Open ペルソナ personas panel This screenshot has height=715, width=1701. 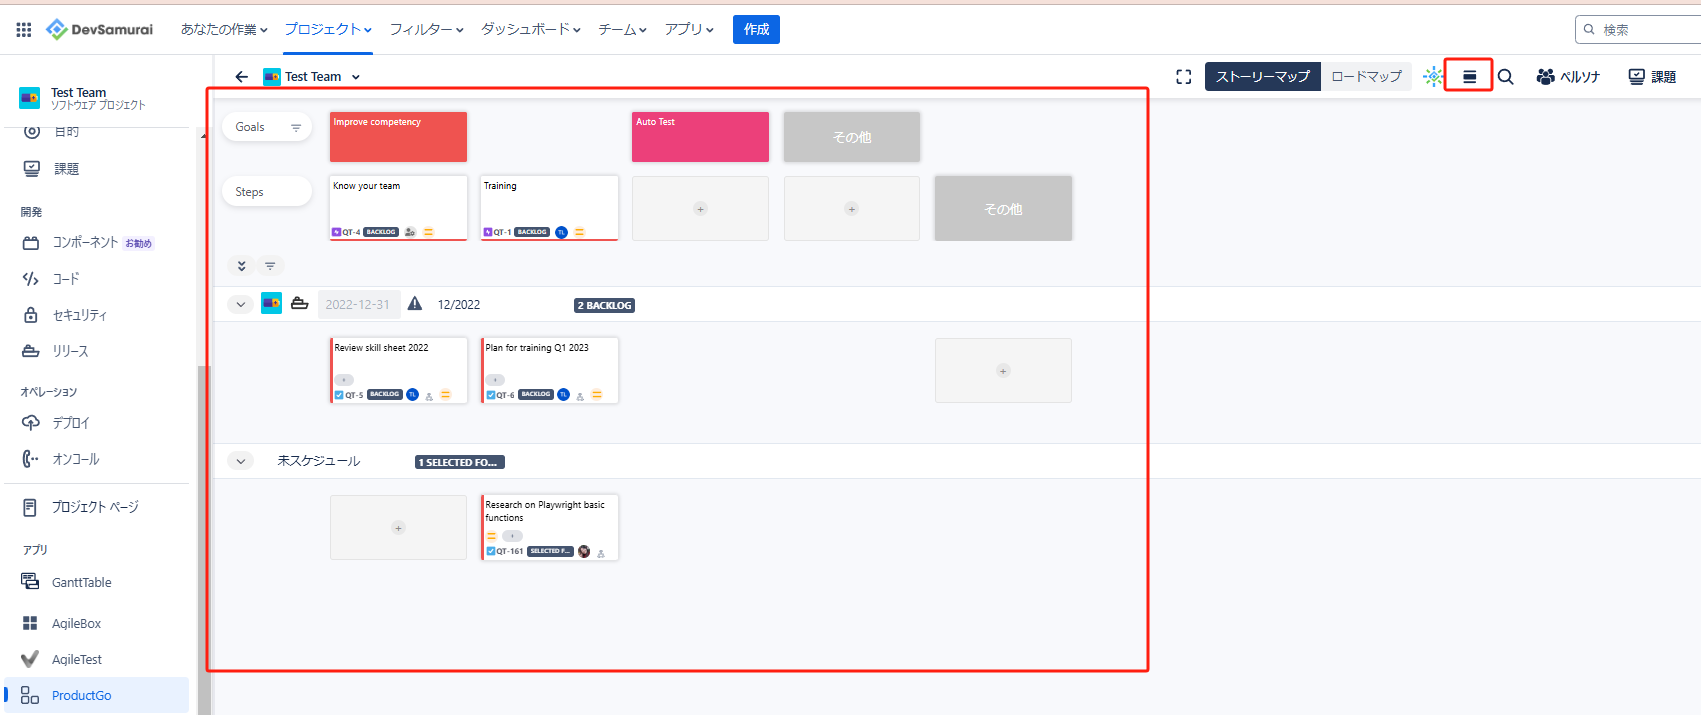pos(1568,77)
